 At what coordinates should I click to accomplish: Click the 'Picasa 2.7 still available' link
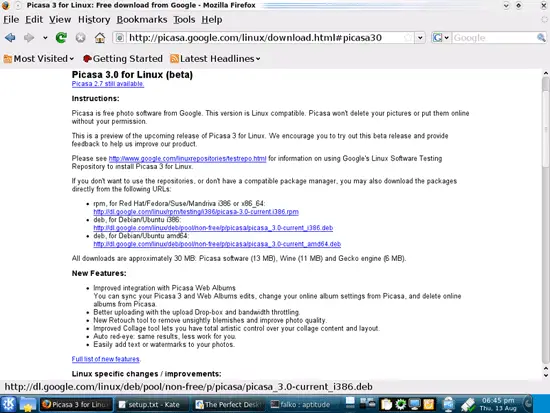pyautogui.click(x=108, y=84)
